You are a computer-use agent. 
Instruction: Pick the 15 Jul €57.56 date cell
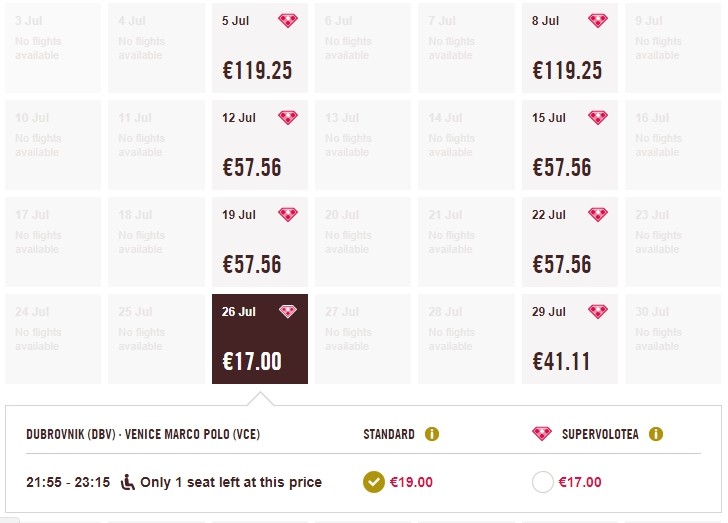pyautogui.click(x=570, y=145)
